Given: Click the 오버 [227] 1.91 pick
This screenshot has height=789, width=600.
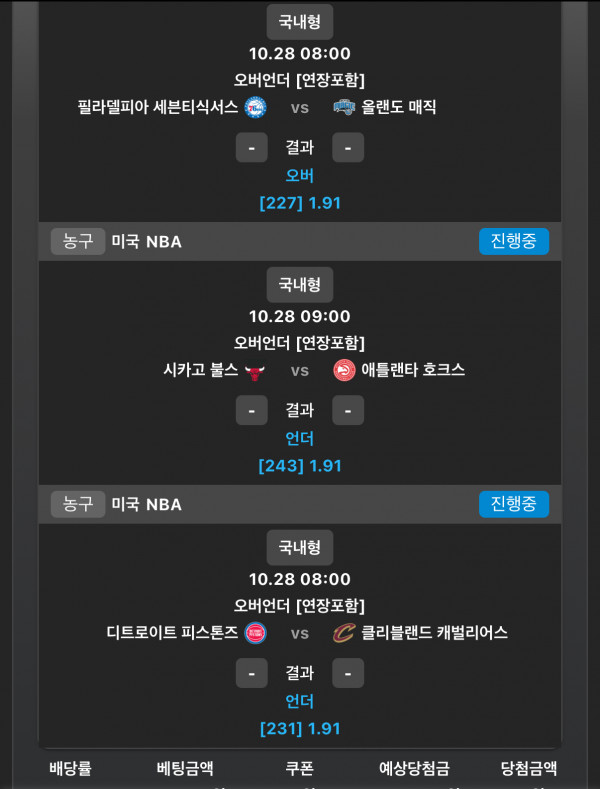Looking at the screenshot, I should point(300,190).
